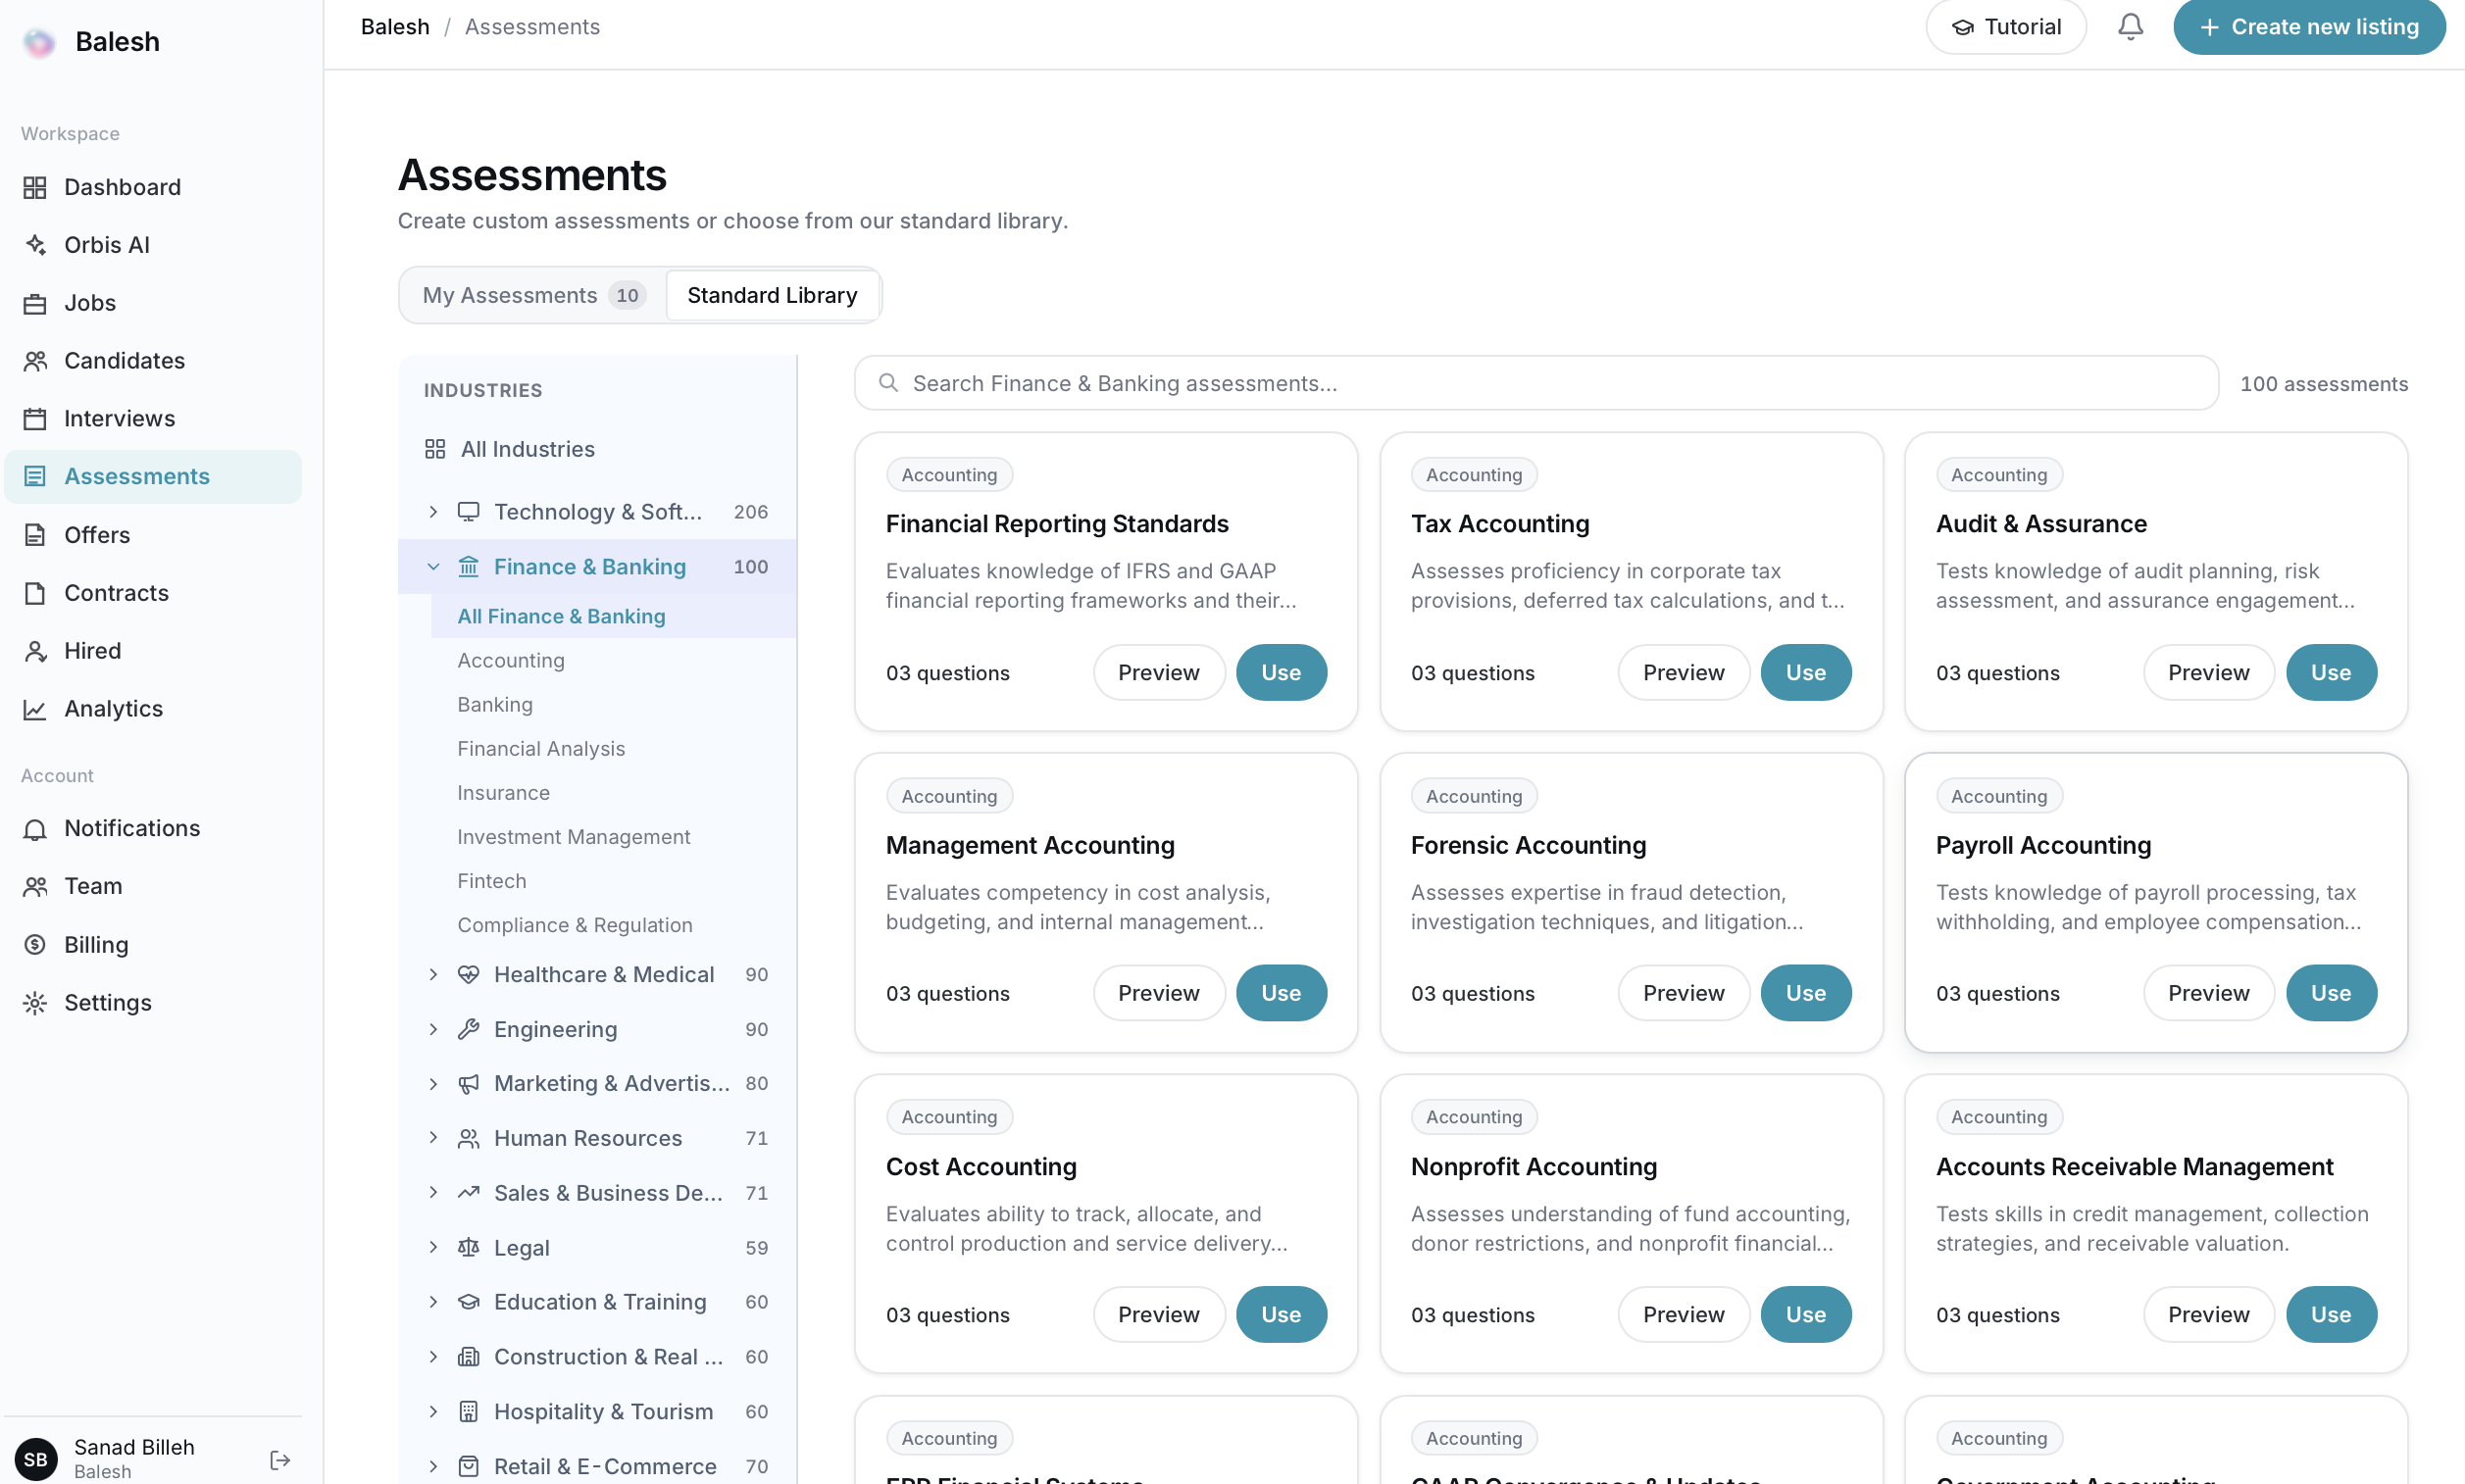Click the Contracts file icon
This screenshot has height=1484, width=2465.
point(35,593)
